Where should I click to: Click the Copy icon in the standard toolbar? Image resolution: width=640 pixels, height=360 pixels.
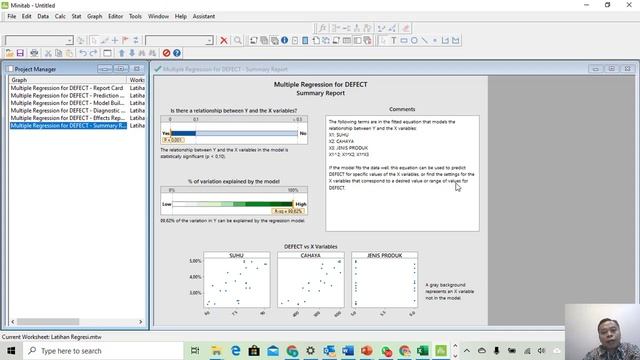click(59, 53)
